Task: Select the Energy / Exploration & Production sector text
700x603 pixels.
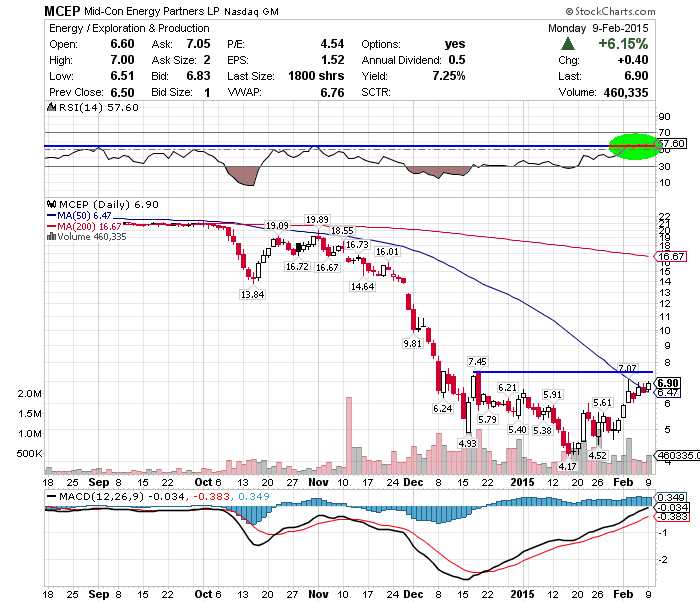Action: pyautogui.click(x=129, y=28)
